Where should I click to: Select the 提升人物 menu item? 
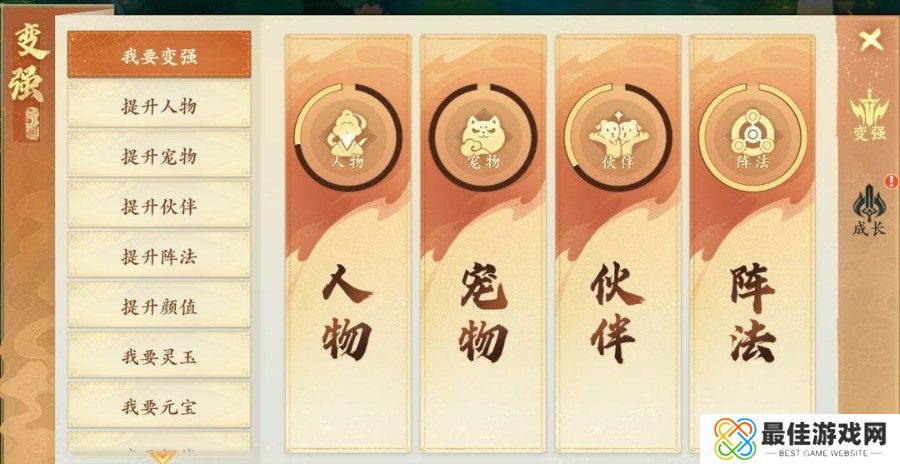[x=159, y=105]
